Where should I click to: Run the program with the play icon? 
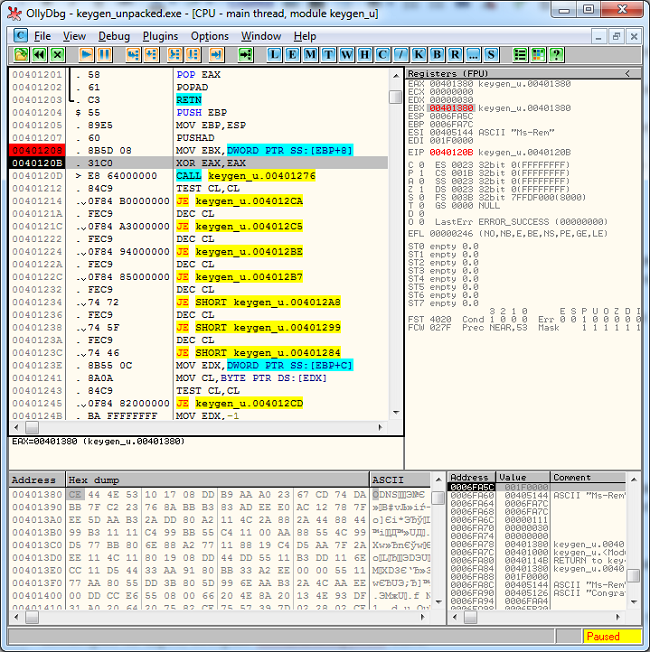86,54
